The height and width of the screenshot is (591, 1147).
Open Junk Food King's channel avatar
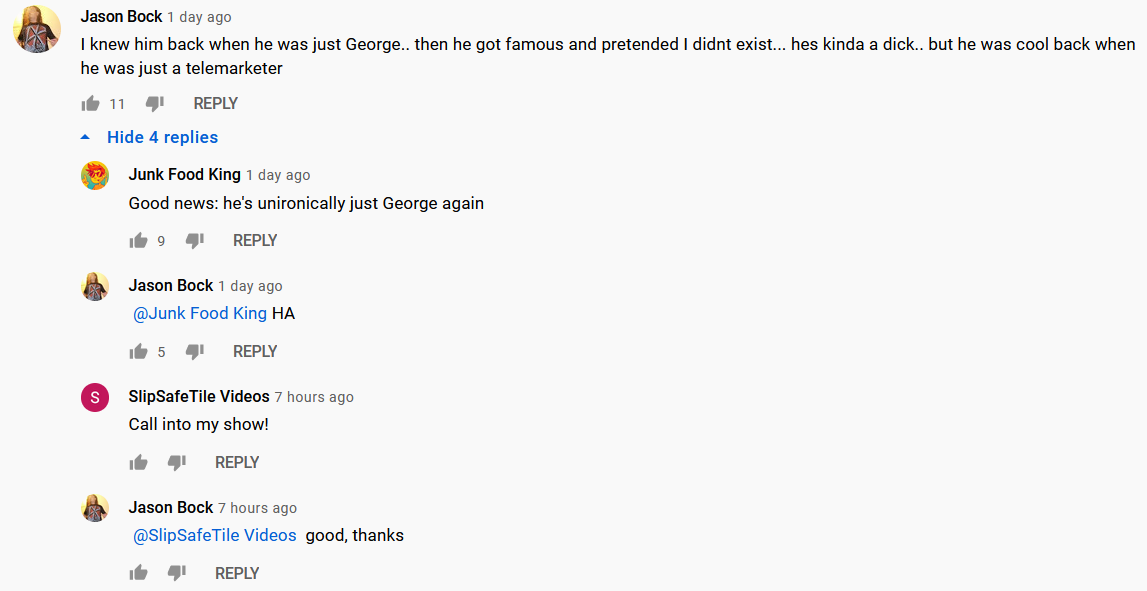(x=95, y=176)
